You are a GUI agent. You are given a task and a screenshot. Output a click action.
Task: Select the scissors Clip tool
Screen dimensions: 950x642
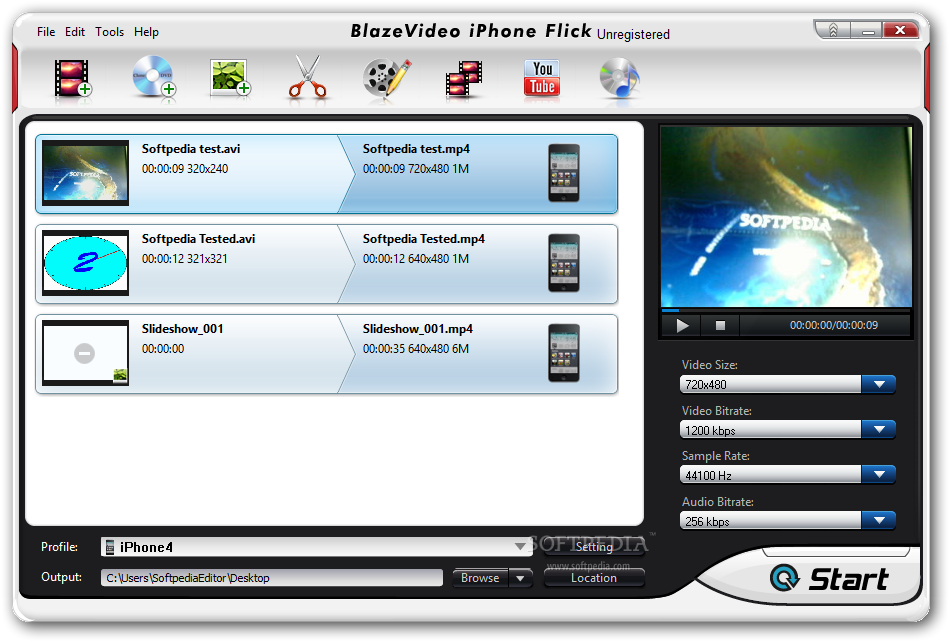[x=308, y=77]
